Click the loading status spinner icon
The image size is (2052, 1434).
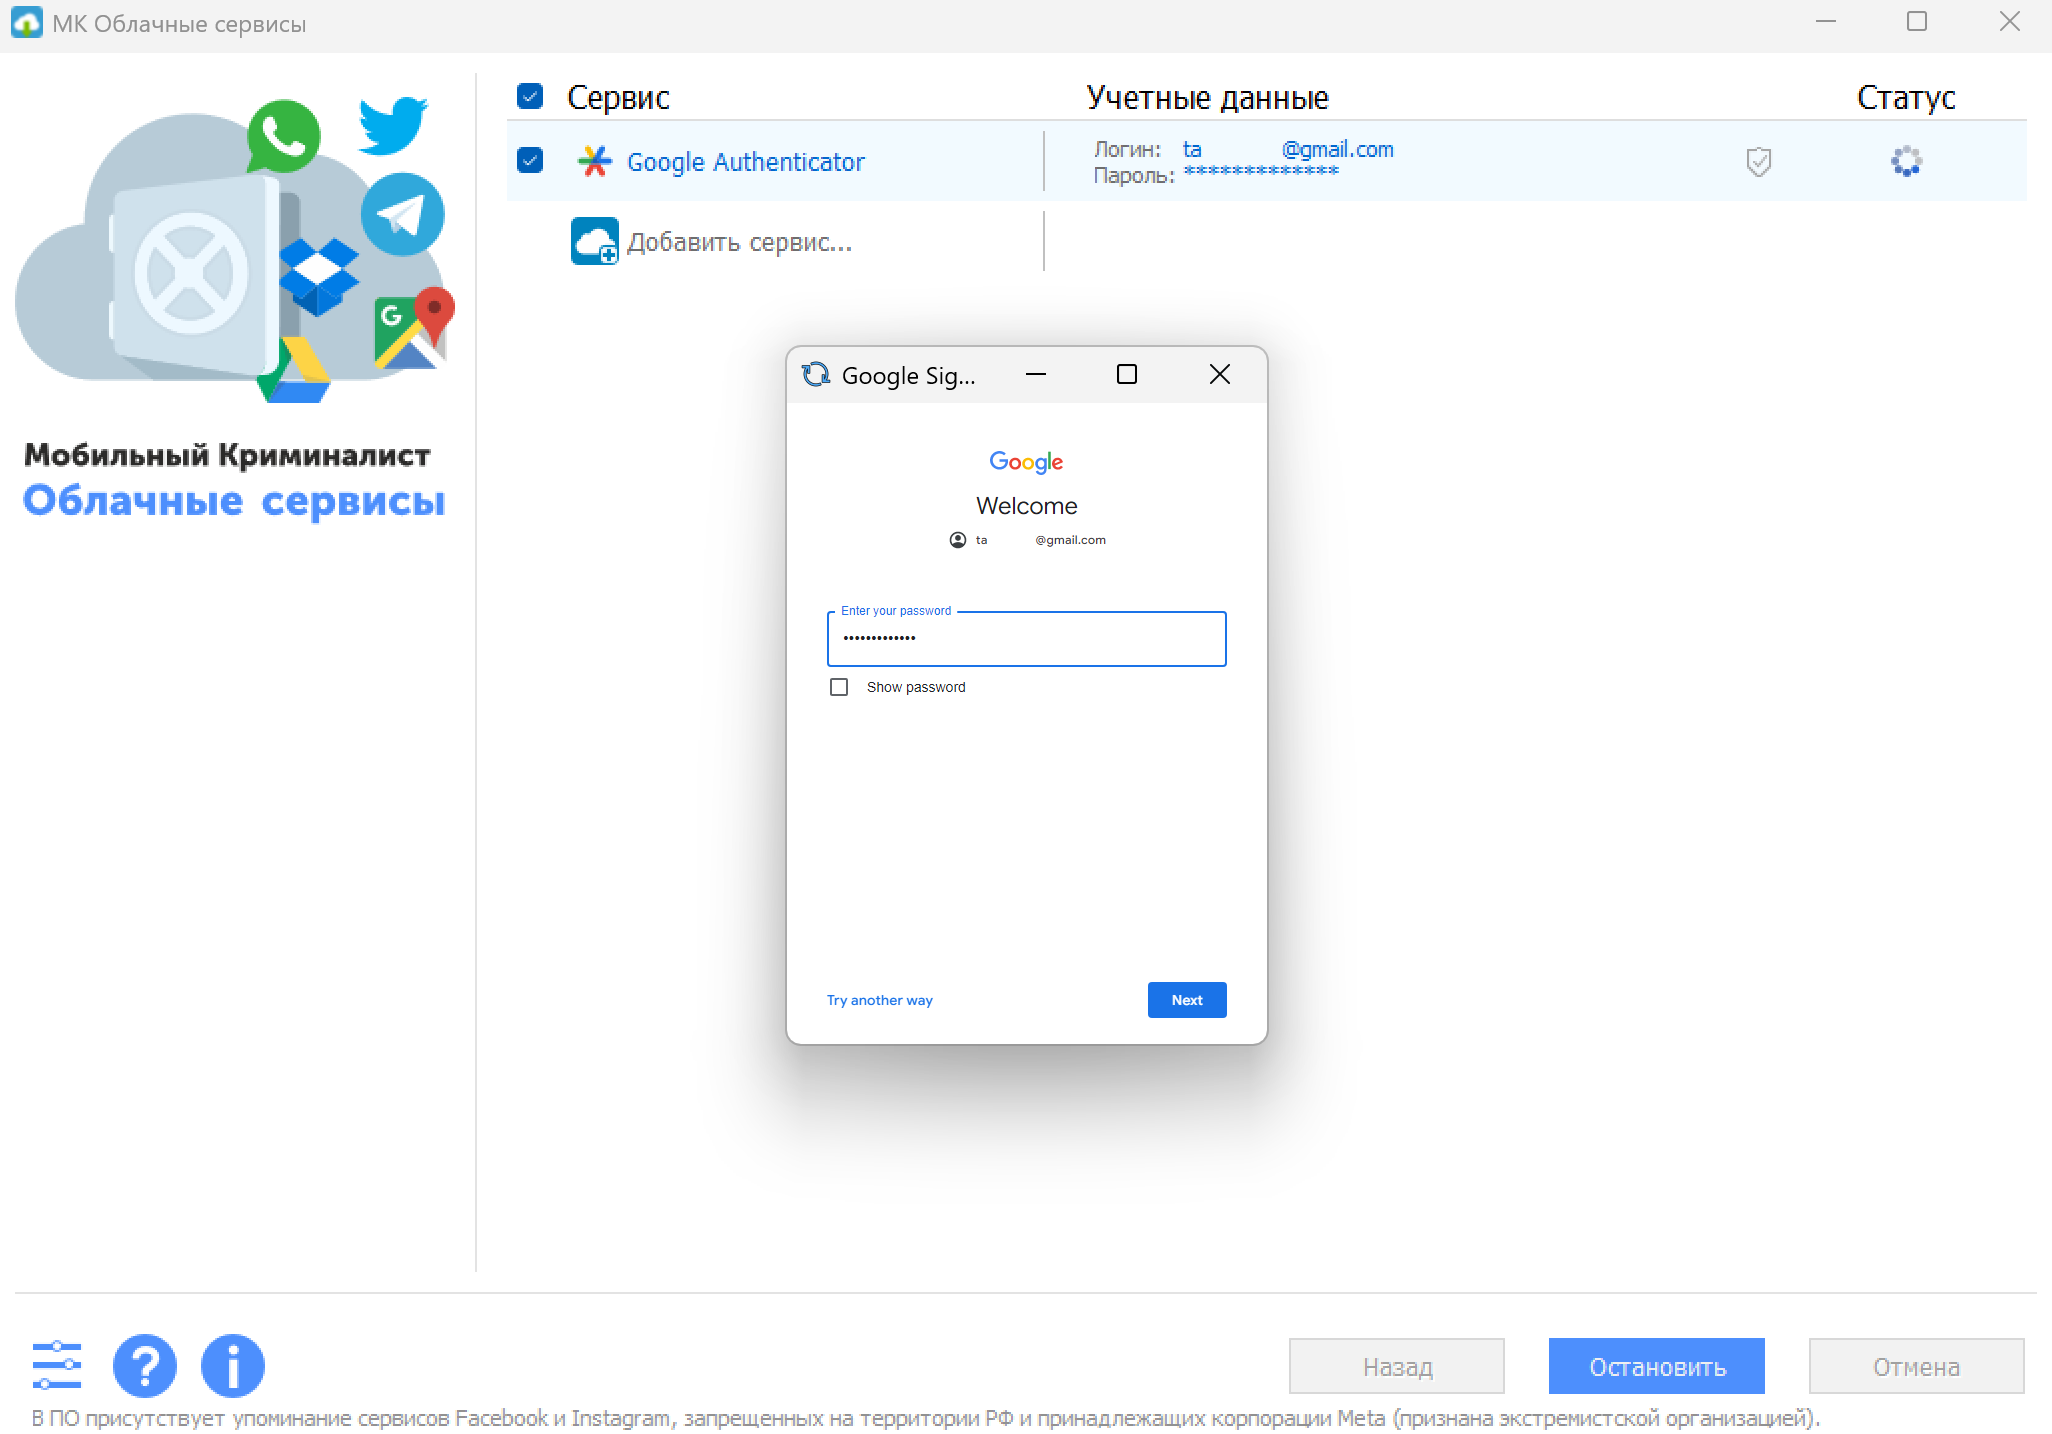coord(1906,161)
